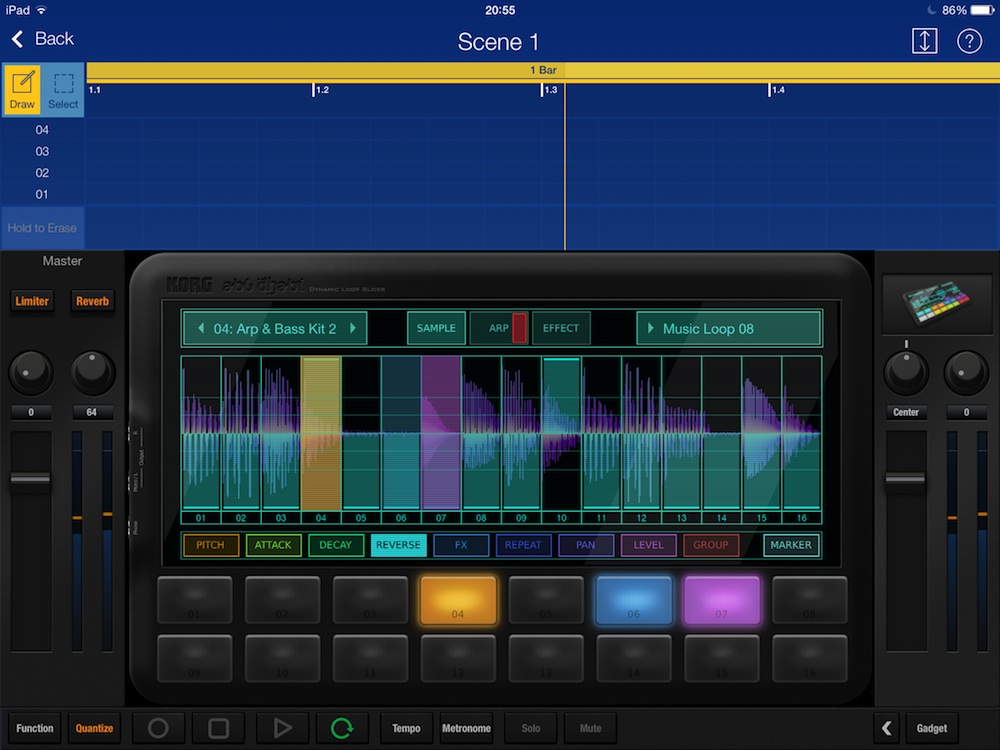
Task: Tap the Back arrow
Action: coord(18,39)
